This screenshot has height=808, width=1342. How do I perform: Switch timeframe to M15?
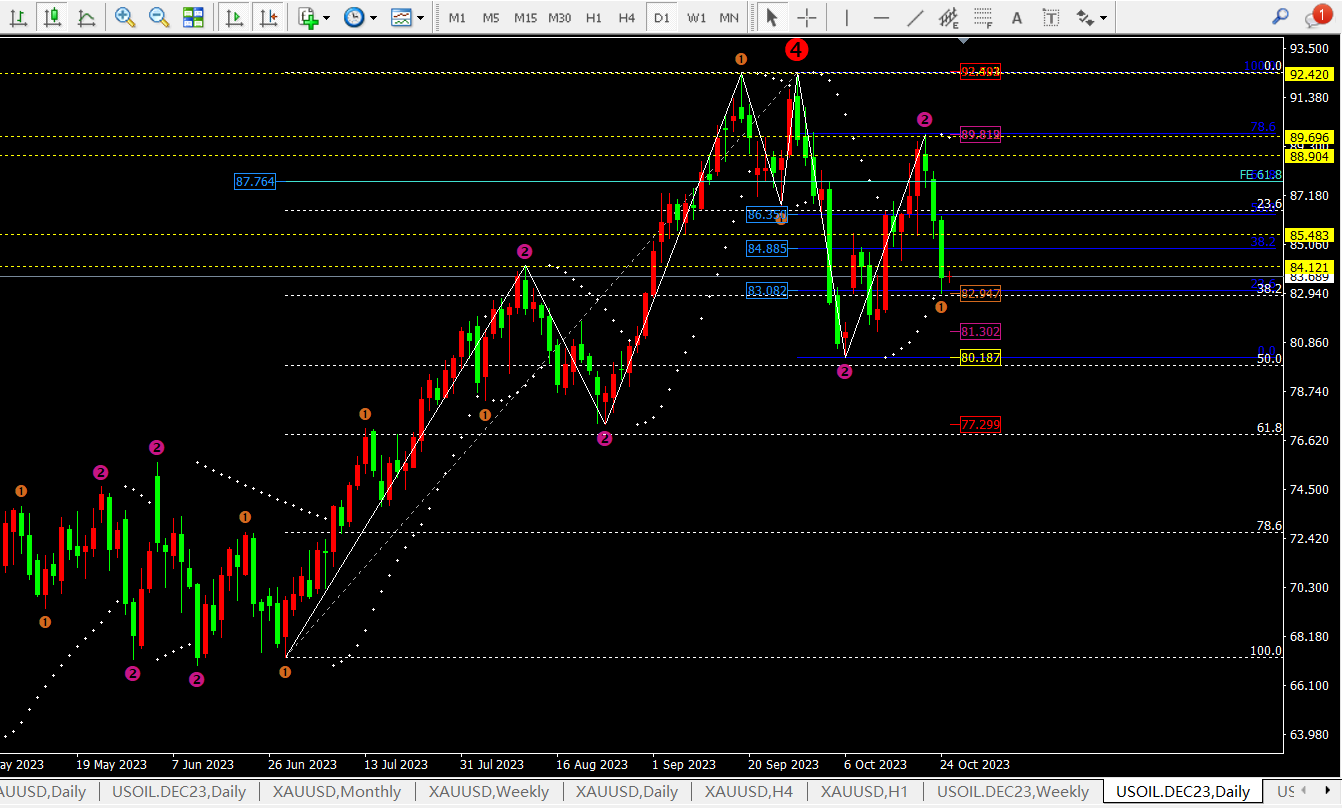(525, 17)
